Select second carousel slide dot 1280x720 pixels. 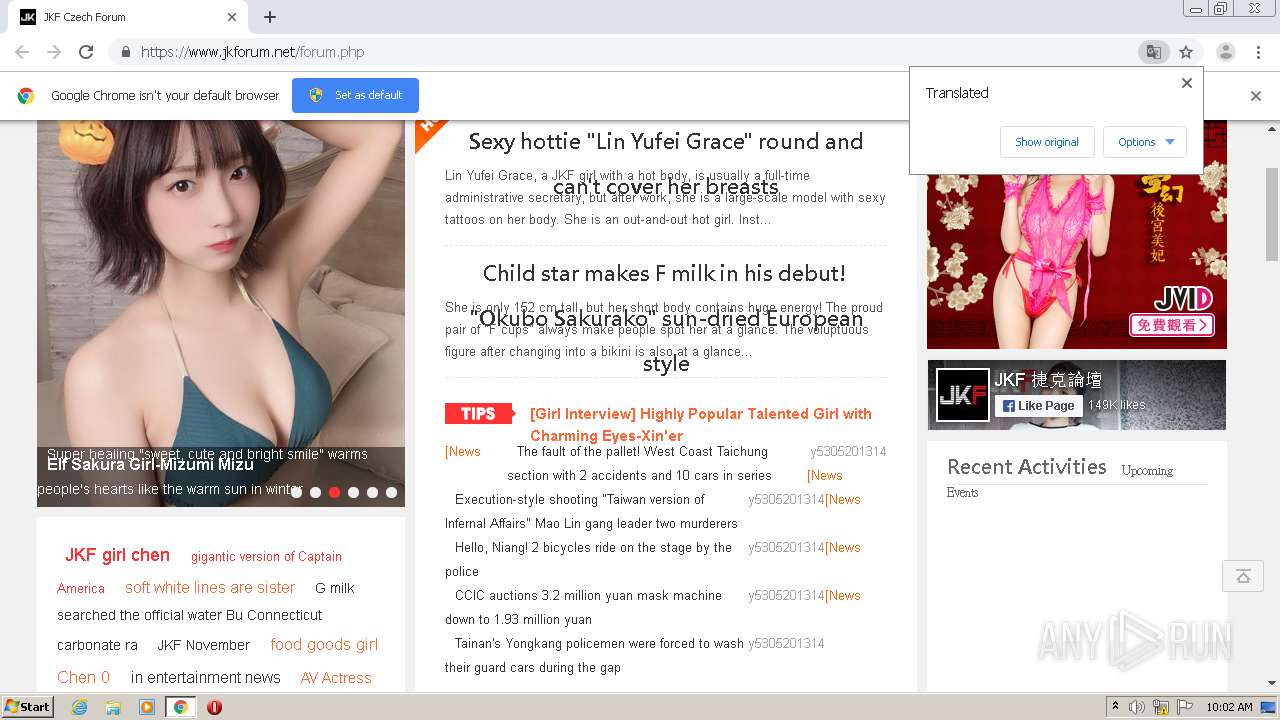pos(315,492)
